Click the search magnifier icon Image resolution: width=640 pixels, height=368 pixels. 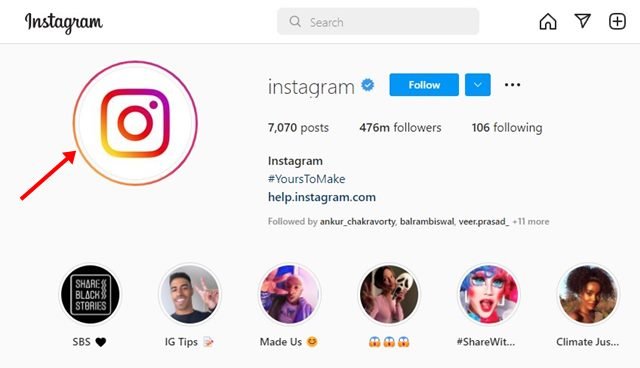click(x=295, y=22)
